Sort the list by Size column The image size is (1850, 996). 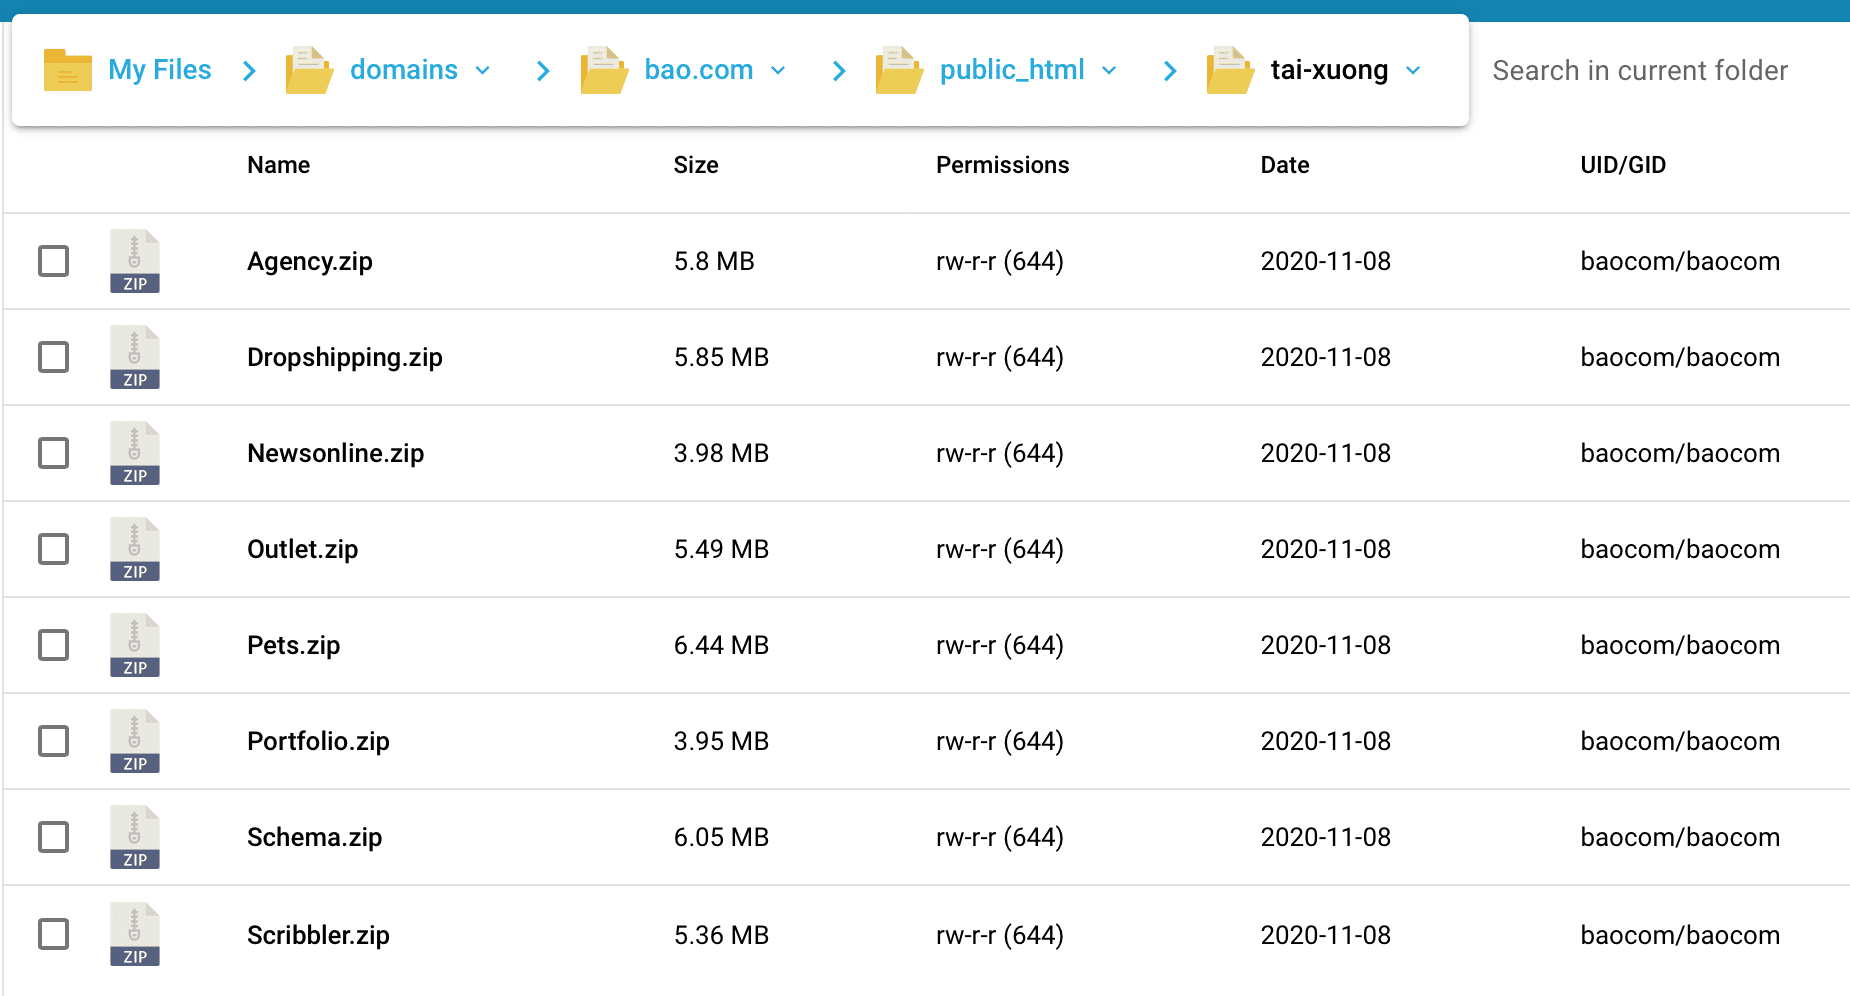695,165
